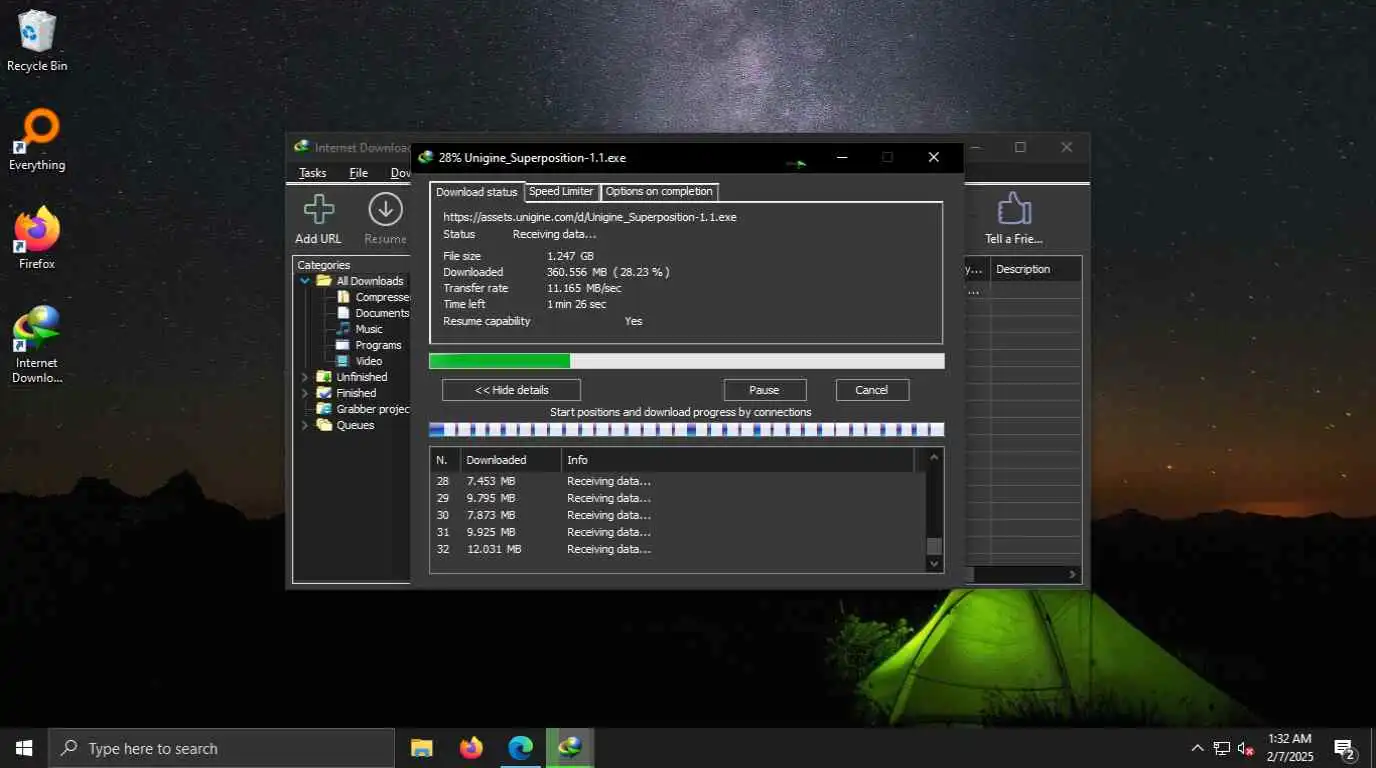1376x768 pixels.
Task: Click the connections progress segment bar
Action: tap(686, 430)
